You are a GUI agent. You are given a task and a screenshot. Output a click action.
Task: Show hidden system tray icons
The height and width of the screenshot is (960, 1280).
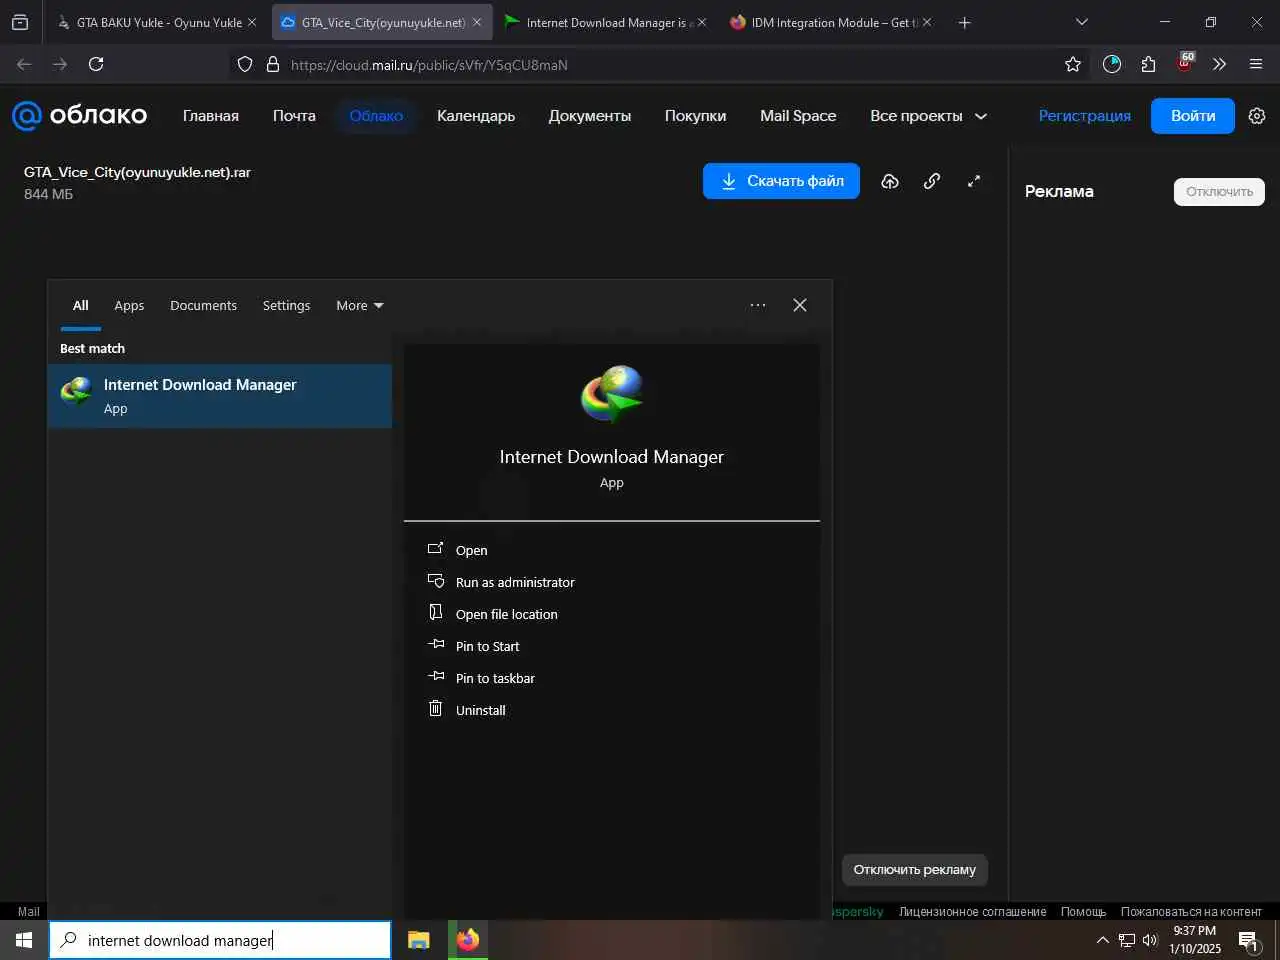(x=1103, y=940)
